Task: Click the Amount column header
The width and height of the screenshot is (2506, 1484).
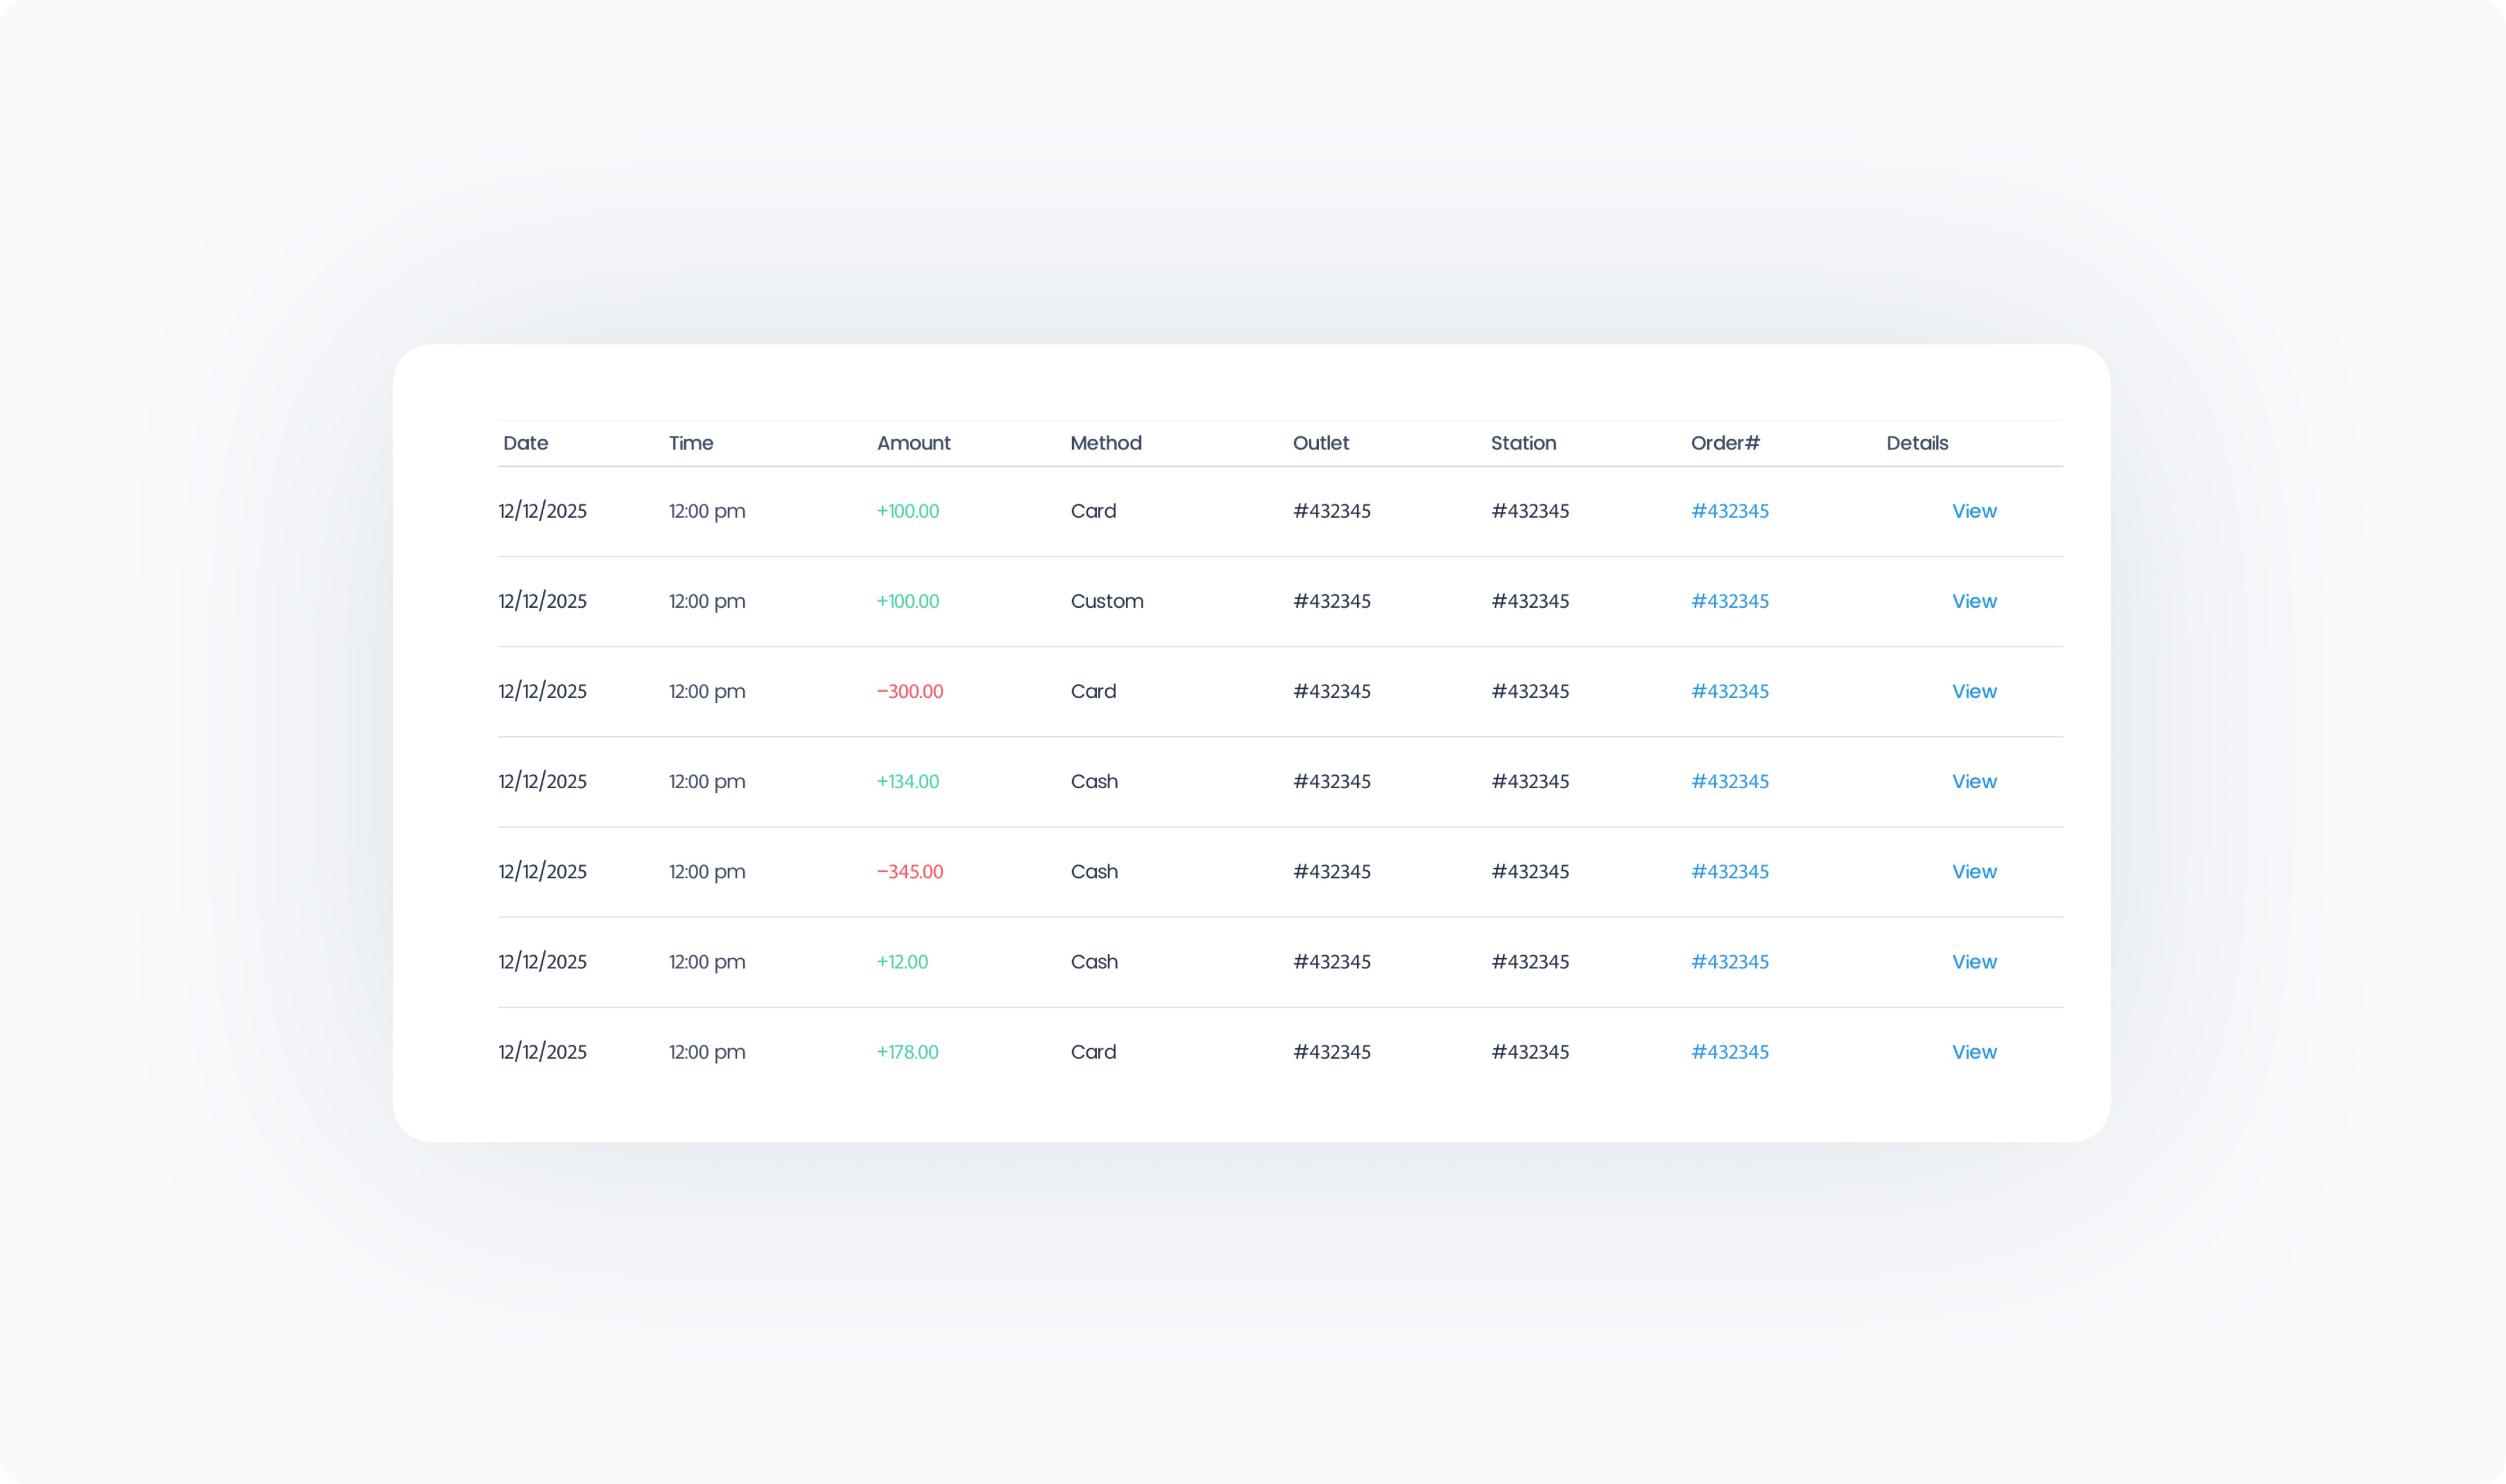Action: (913, 443)
